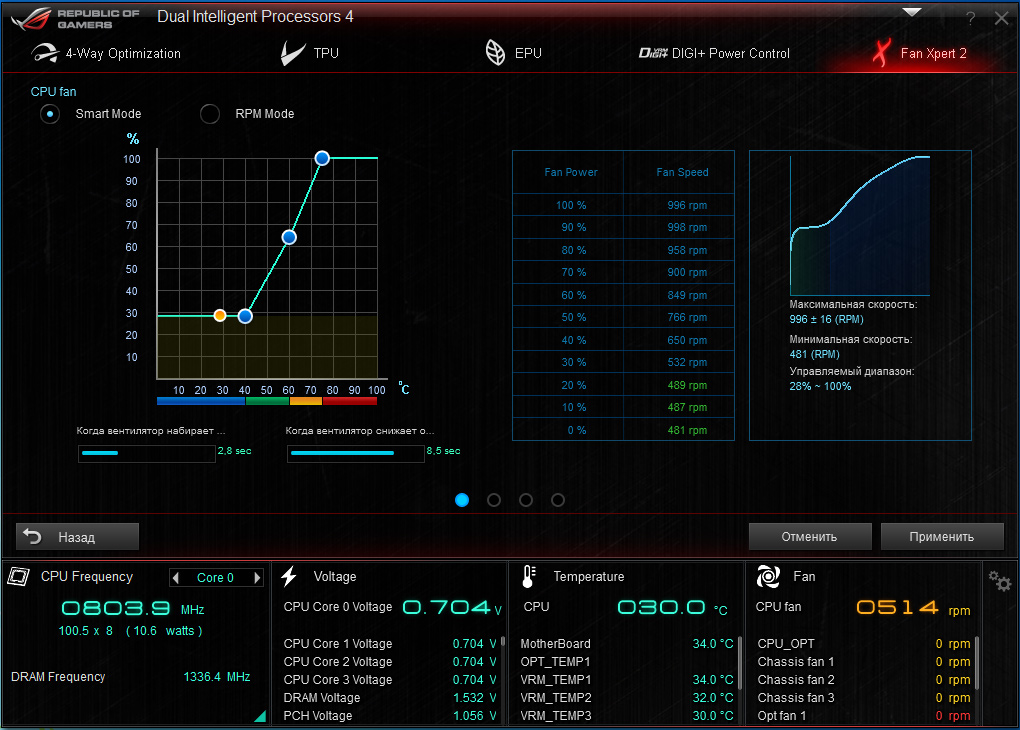
Task: Select the middle blue curve point at 65%
Action: 289,237
